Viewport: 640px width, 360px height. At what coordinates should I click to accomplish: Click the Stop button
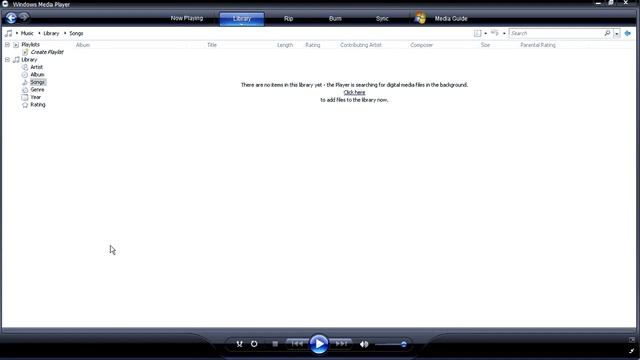pos(275,344)
